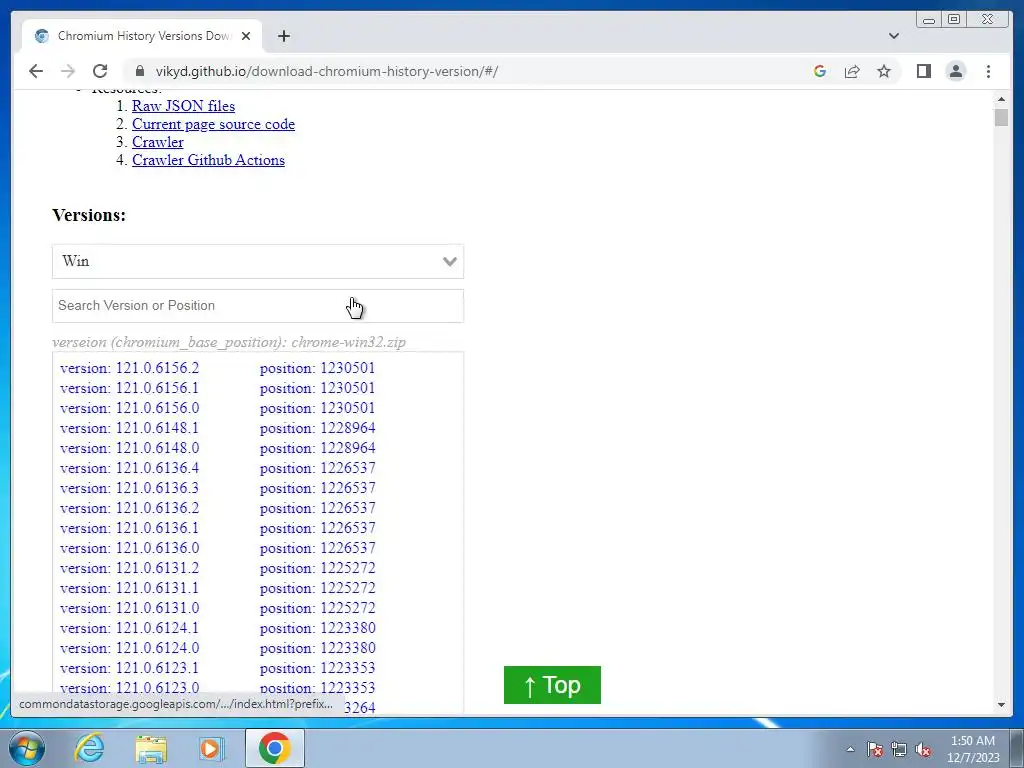Open the Chrome profile menu
This screenshot has width=1024, height=768.
955,71
